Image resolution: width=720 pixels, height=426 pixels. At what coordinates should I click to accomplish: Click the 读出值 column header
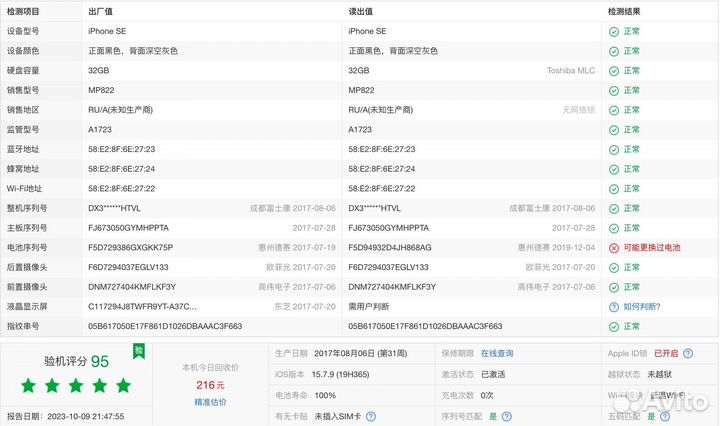361,11
